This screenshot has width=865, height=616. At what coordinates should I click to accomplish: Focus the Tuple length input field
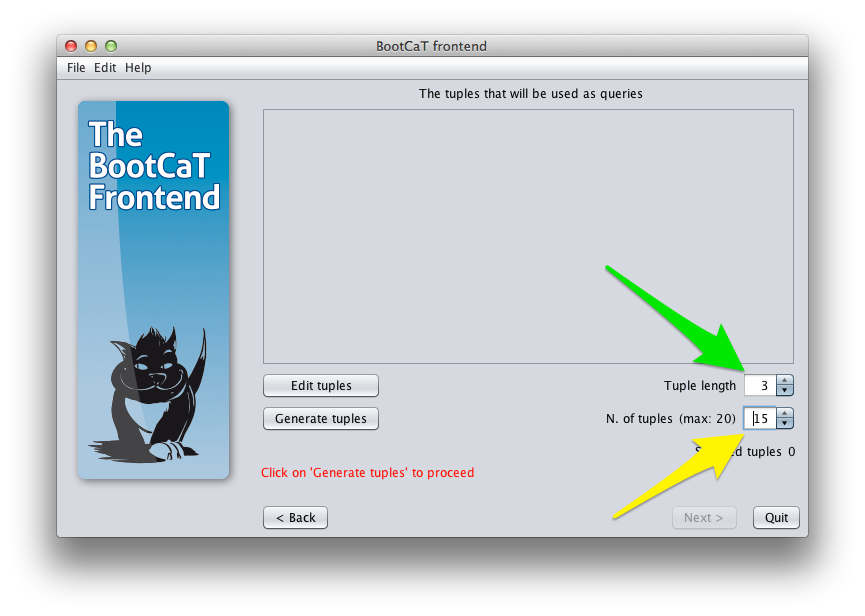760,385
